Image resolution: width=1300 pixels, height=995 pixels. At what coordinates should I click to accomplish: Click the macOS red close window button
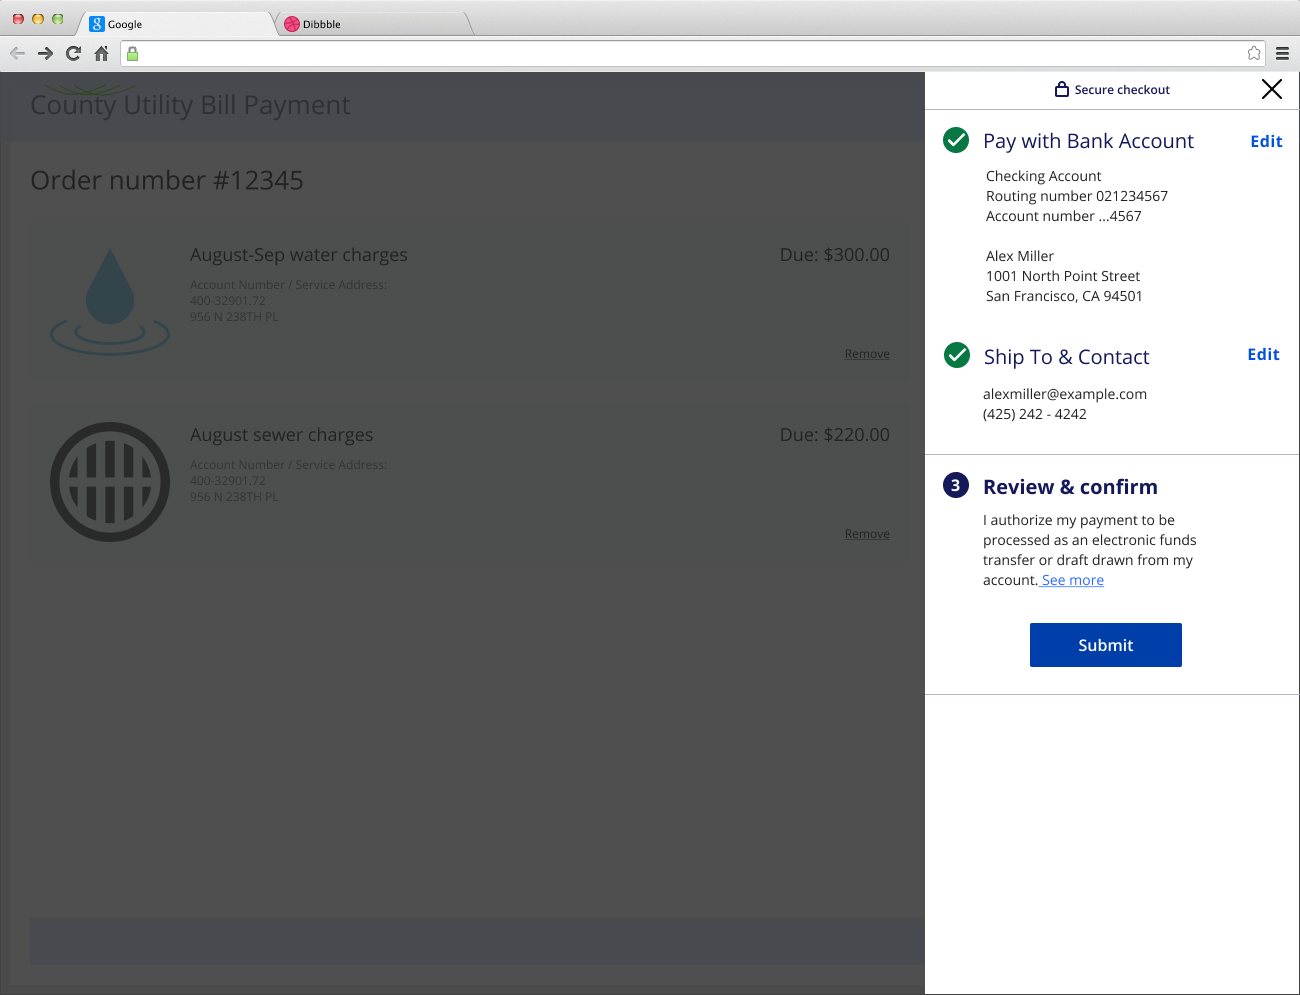(18, 19)
